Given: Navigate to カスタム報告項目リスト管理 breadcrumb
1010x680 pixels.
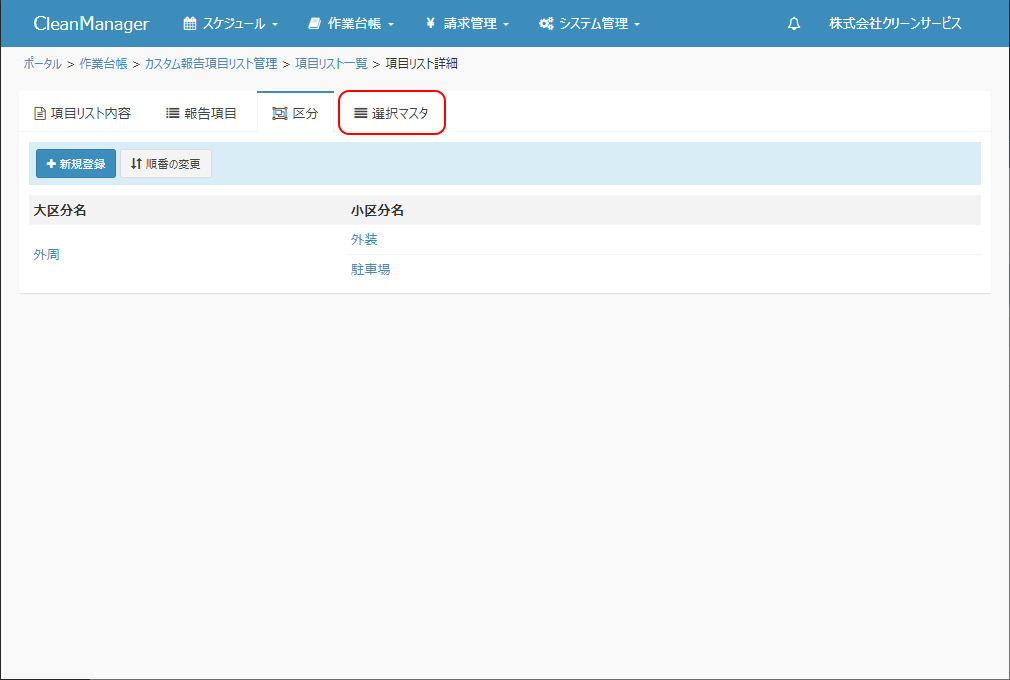Looking at the screenshot, I should [x=210, y=64].
